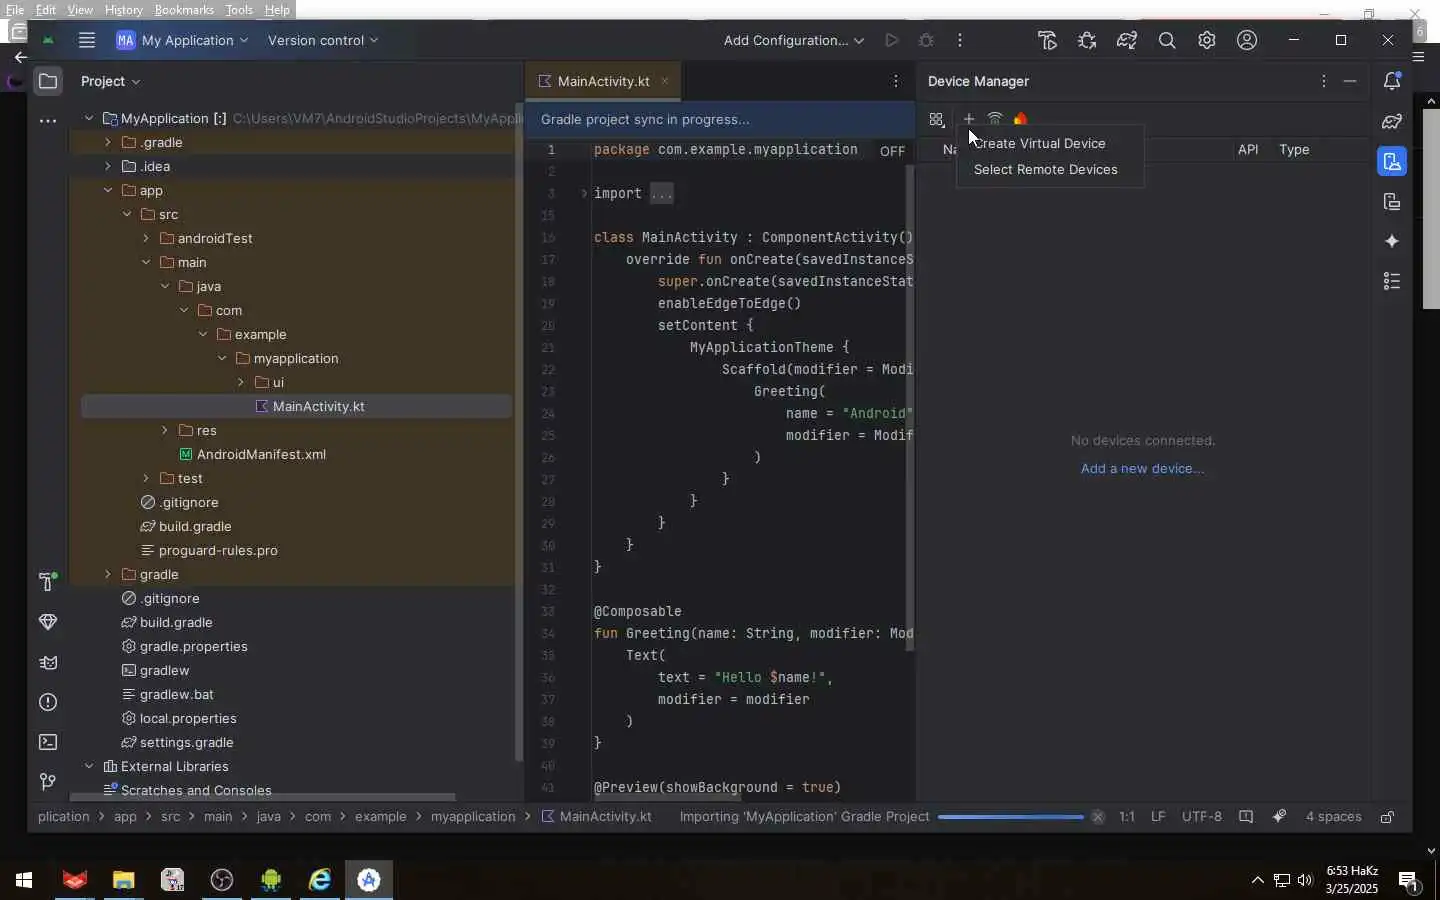Image resolution: width=1440 pixels, height=900 pixels.
Task: Open the IDE settings gear
Action: pyautogui.click(x=1207, y=41)
